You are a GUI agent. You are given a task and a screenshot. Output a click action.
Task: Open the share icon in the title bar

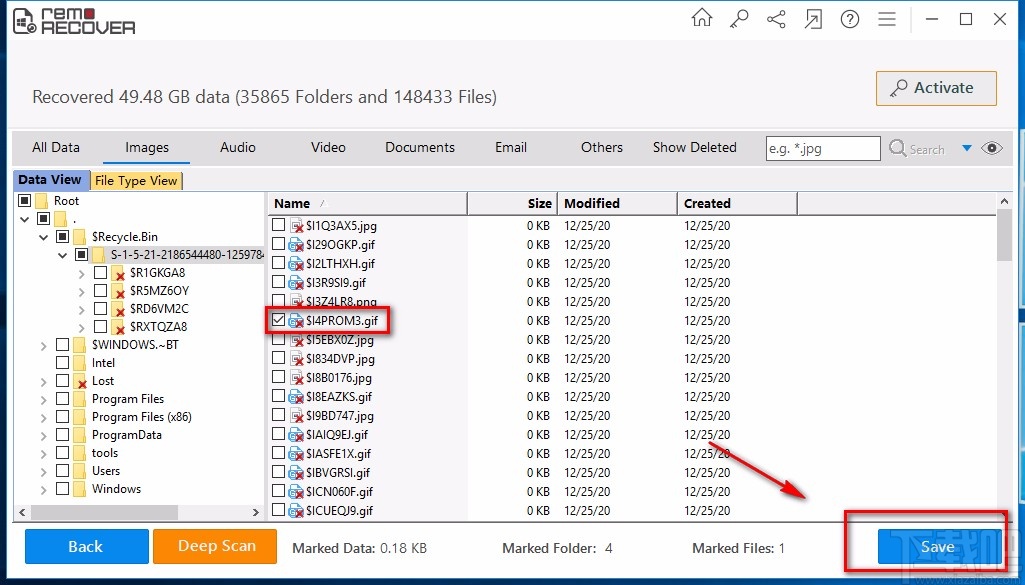click(x=776, y=18)
